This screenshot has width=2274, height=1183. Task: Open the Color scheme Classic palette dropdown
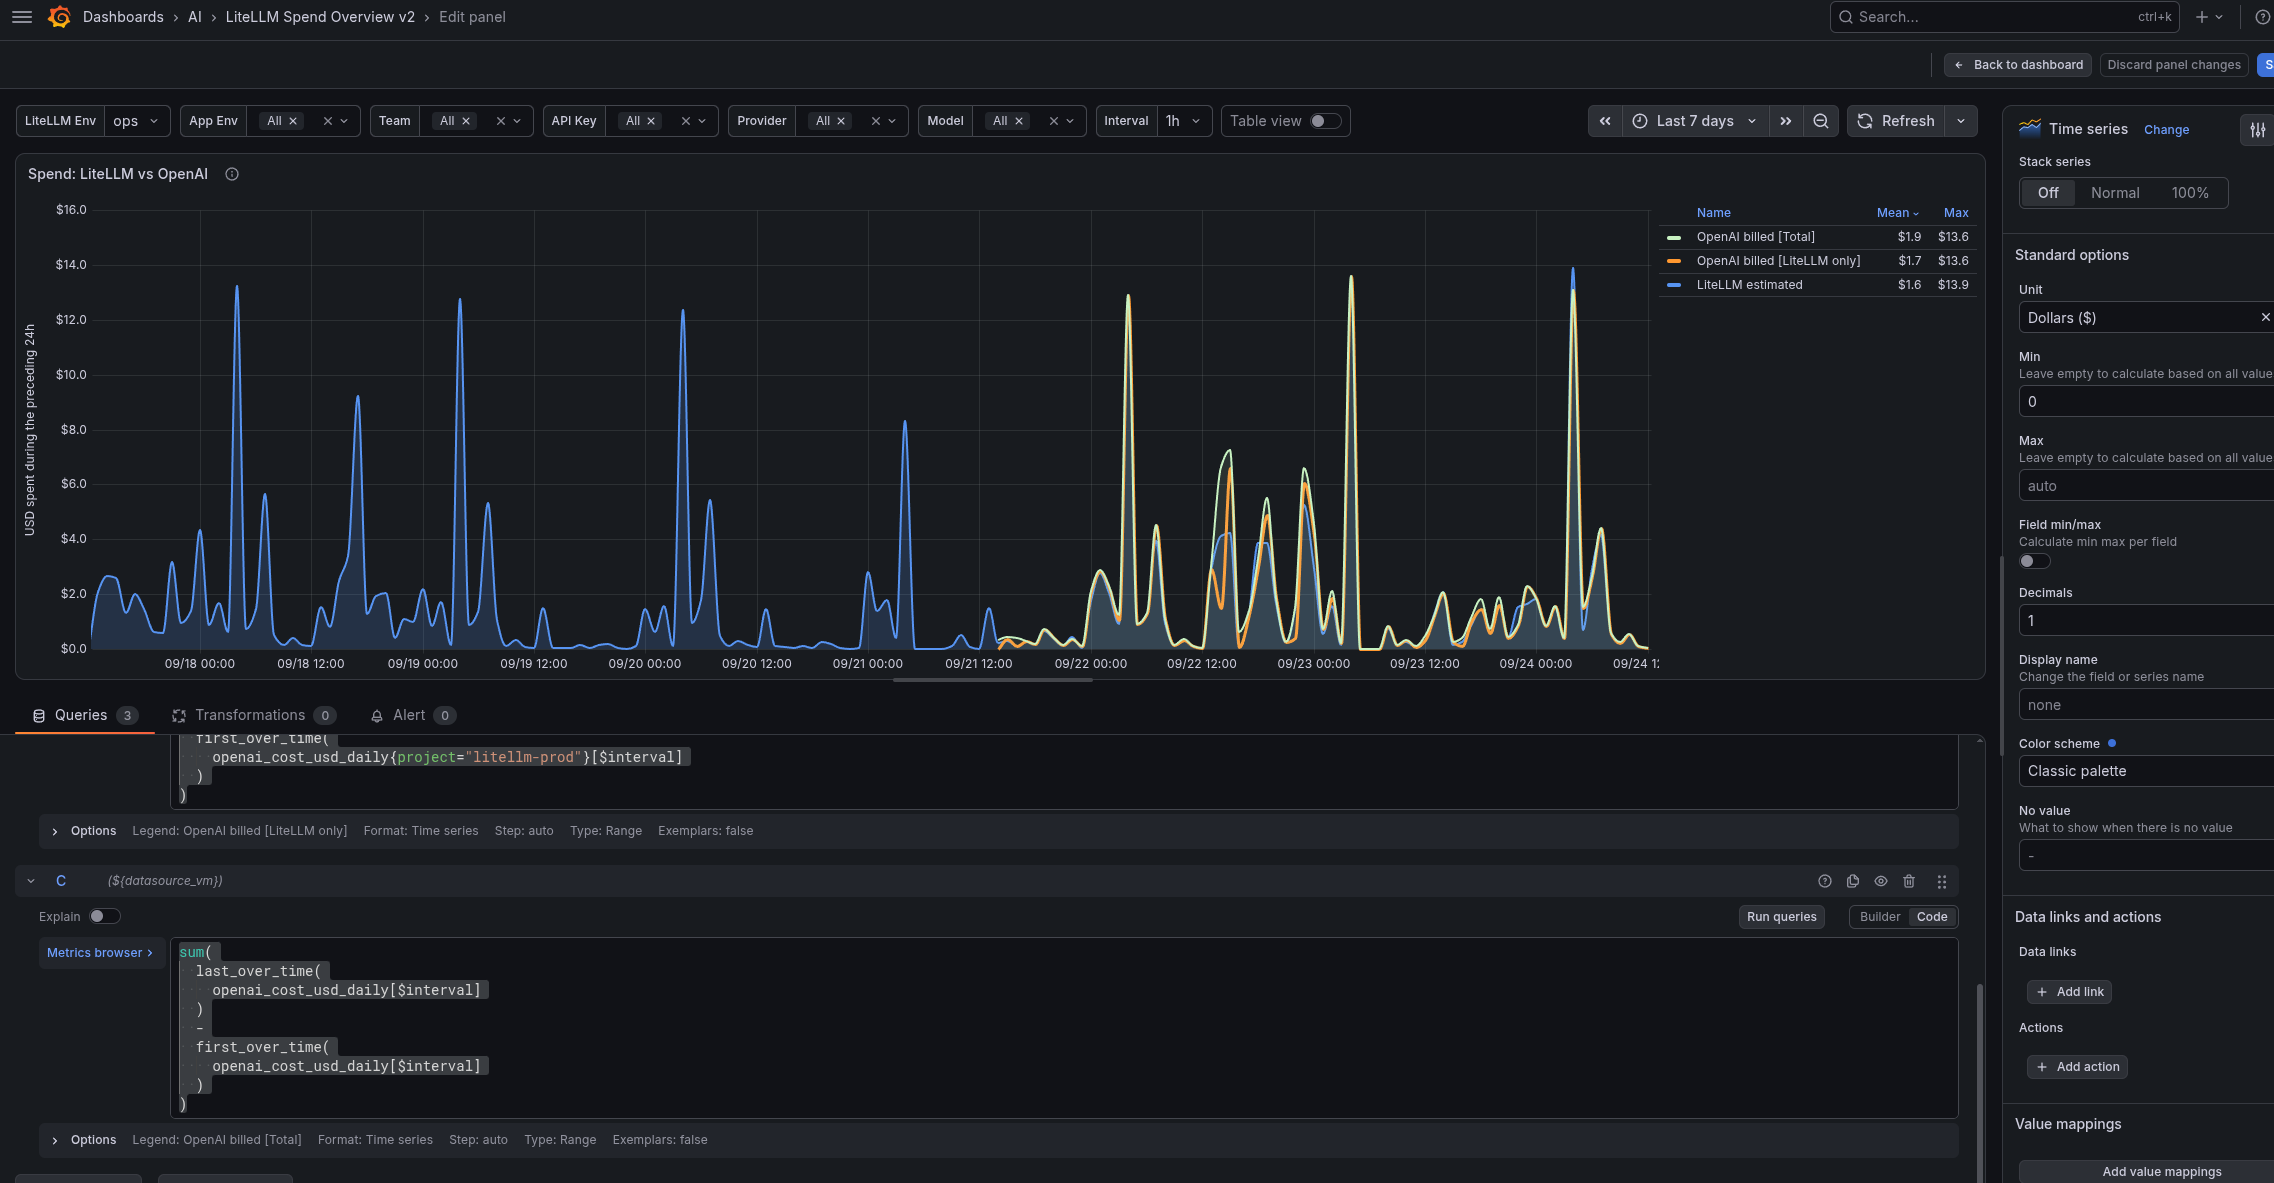tap(2146, 771)
